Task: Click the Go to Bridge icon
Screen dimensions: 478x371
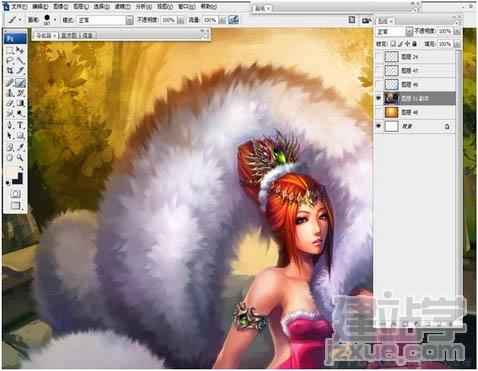Action: [366, 20]
